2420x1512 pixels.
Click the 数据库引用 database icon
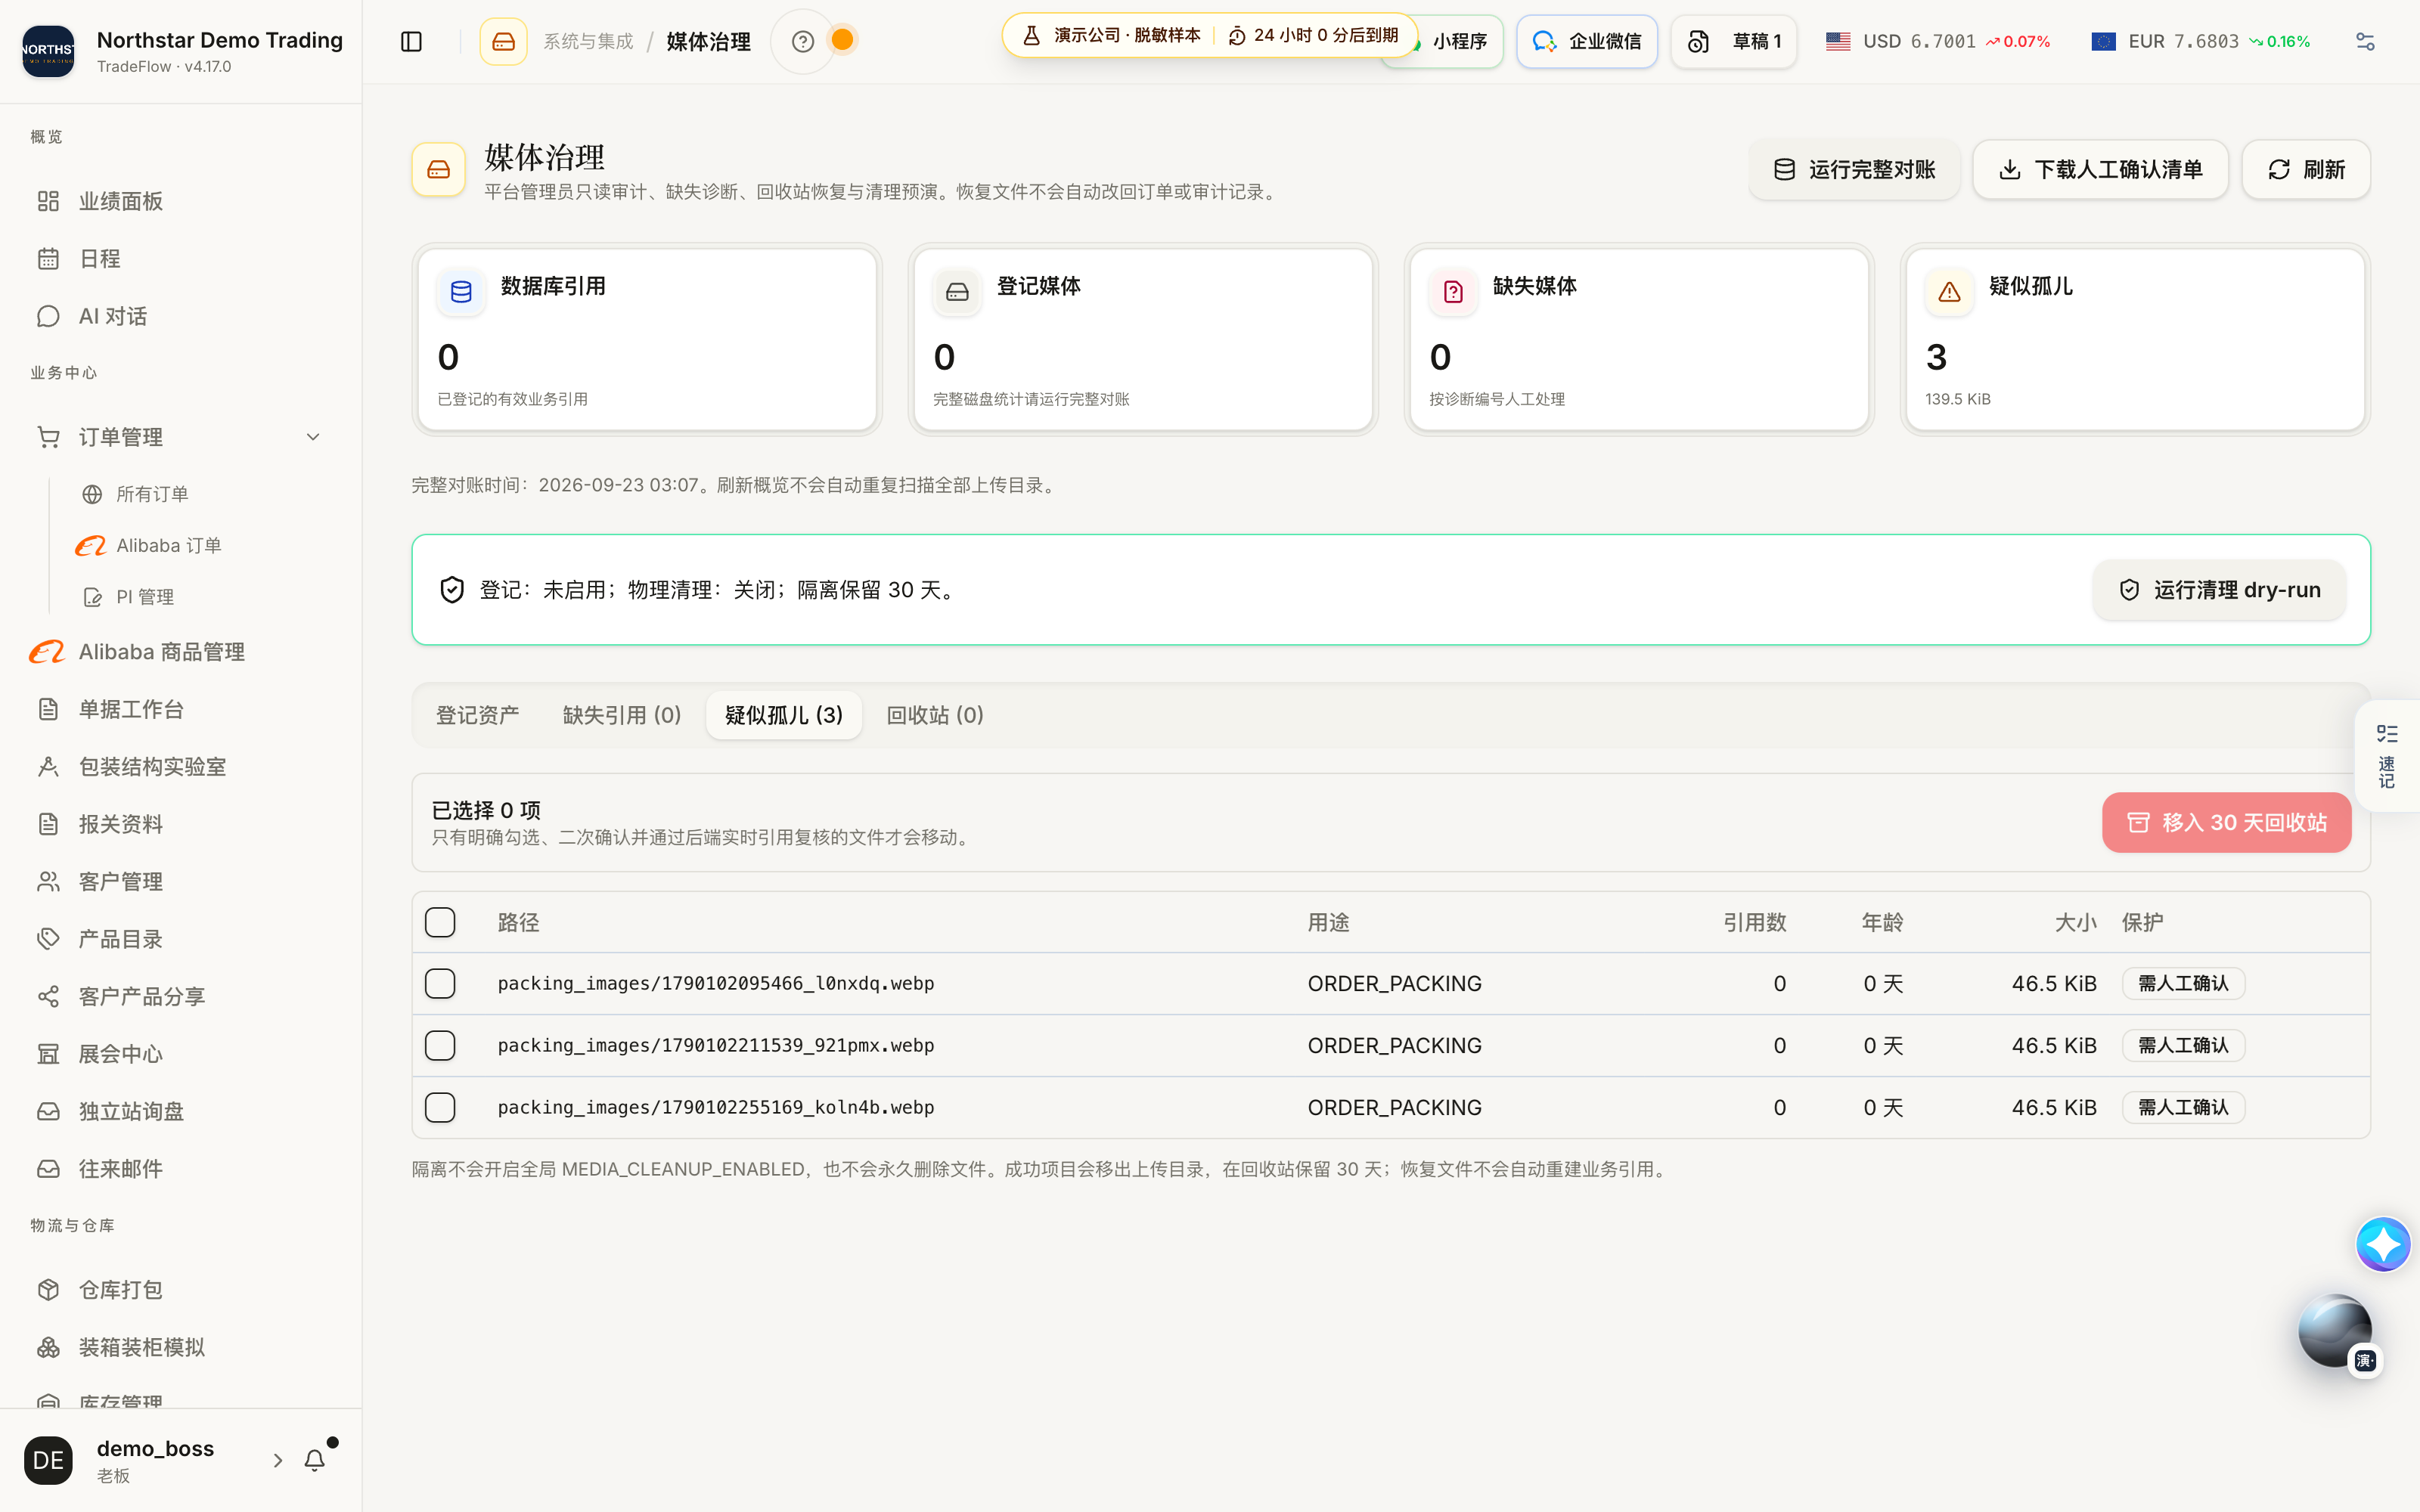[x=461, y=292]
